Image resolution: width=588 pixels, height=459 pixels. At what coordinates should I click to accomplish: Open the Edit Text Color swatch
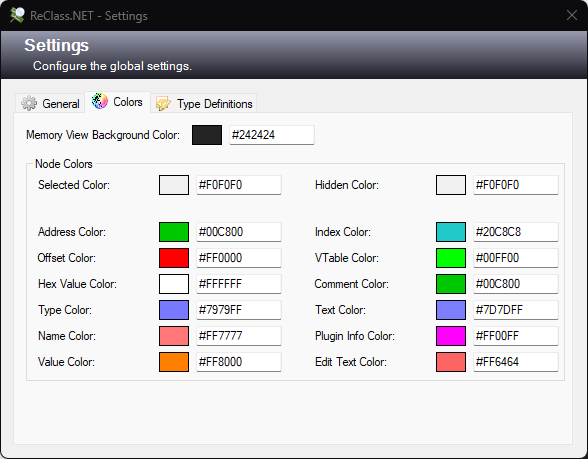point(451,362)
